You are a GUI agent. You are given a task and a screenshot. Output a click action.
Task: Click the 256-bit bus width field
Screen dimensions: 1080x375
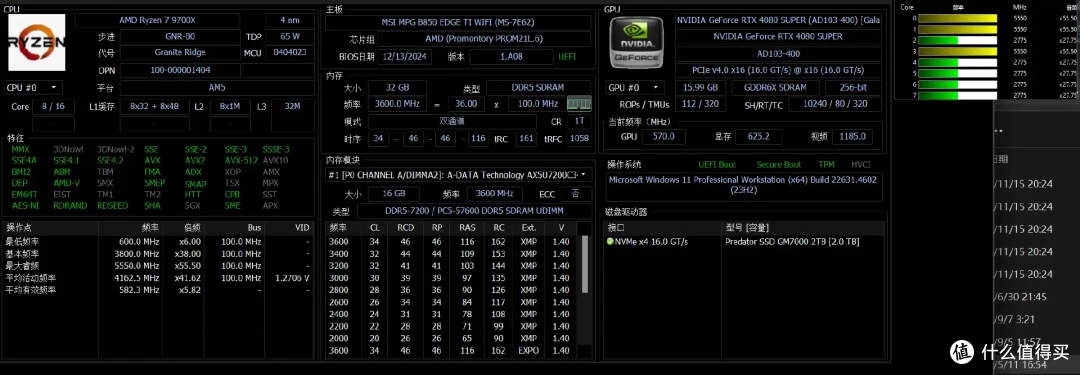point(854,88)
